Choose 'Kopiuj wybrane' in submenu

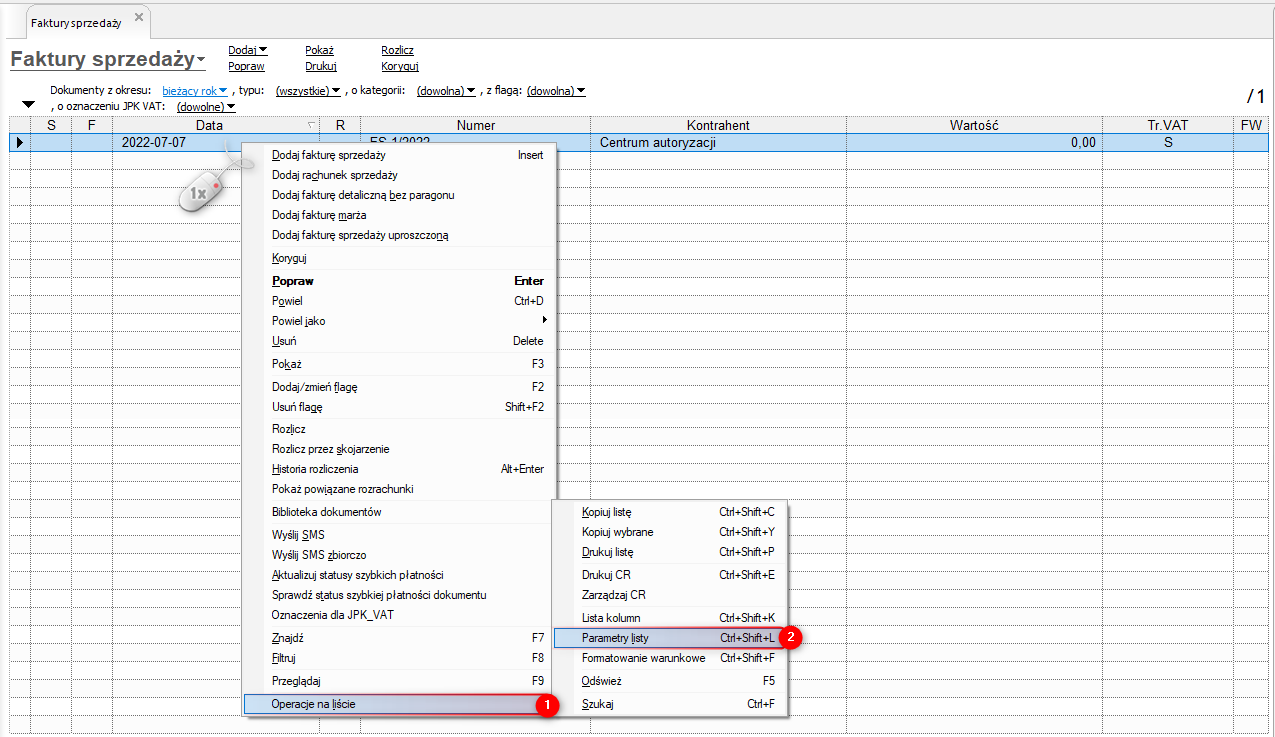pos(670,532)
